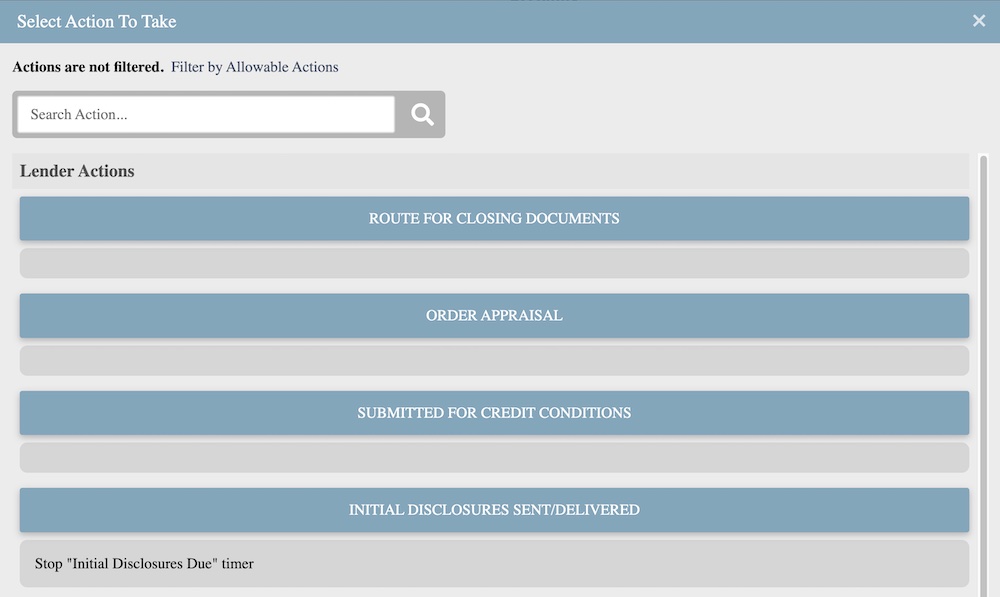Select Initial Disclosures Sent/Delivered action
This screenshot has width=1000, height=597.
pos(494,509)
